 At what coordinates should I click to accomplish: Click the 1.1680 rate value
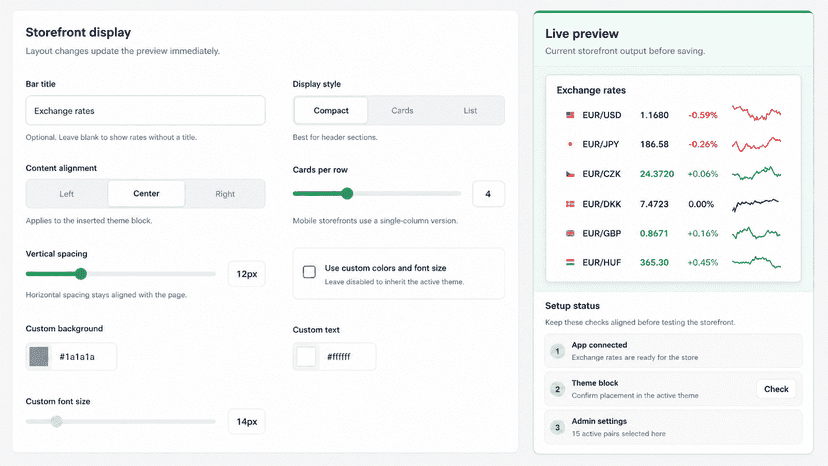pyautogui.click(x=654, y=115)
